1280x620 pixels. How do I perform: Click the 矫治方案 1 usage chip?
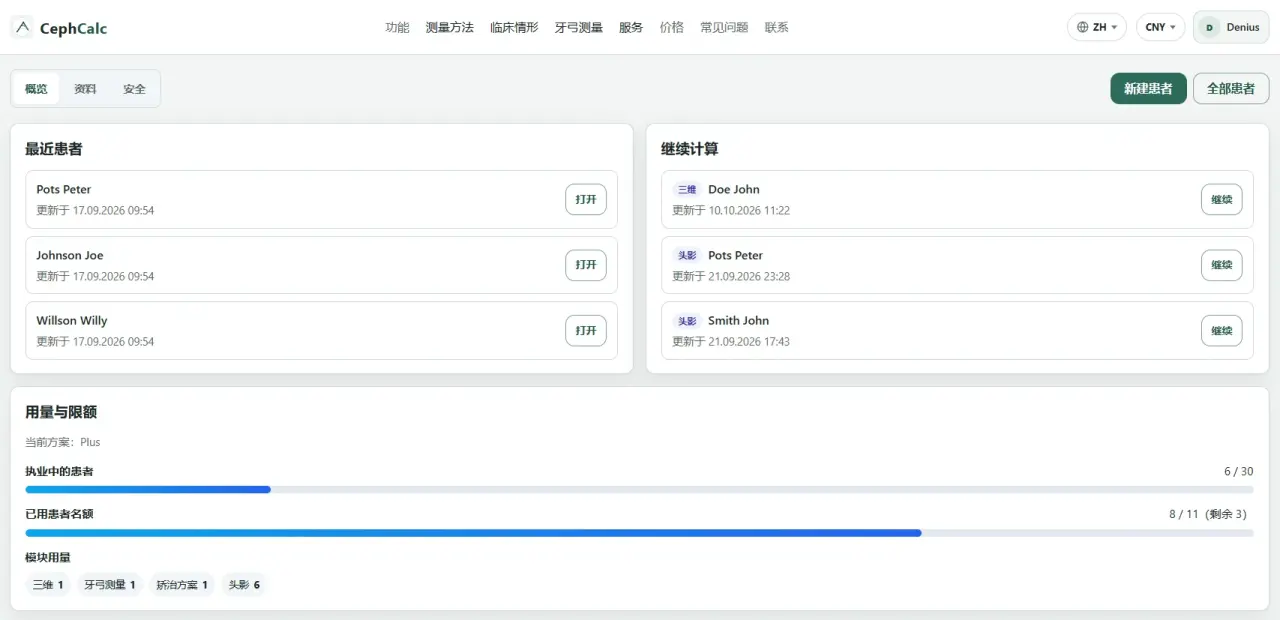182,585
